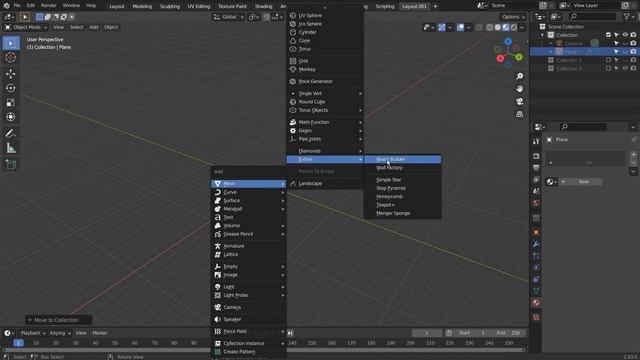
Task: Click the jump-to-end playback button
Action: (290, 333)
